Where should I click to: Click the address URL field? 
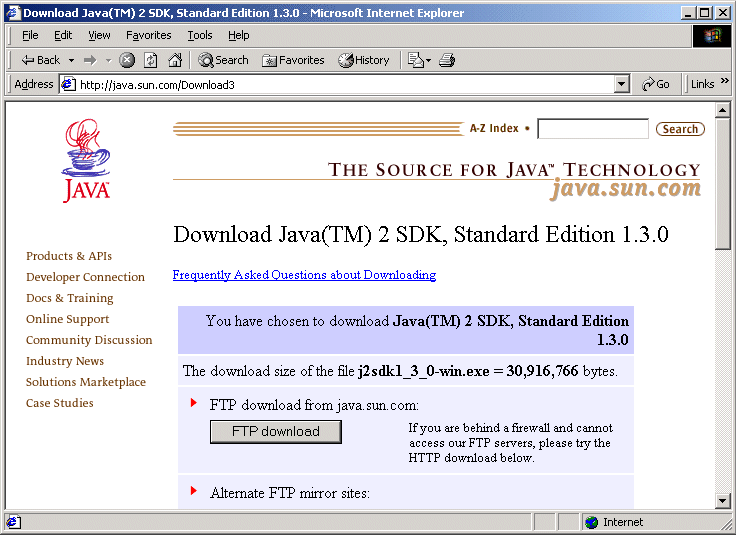(x=345, y=84)
